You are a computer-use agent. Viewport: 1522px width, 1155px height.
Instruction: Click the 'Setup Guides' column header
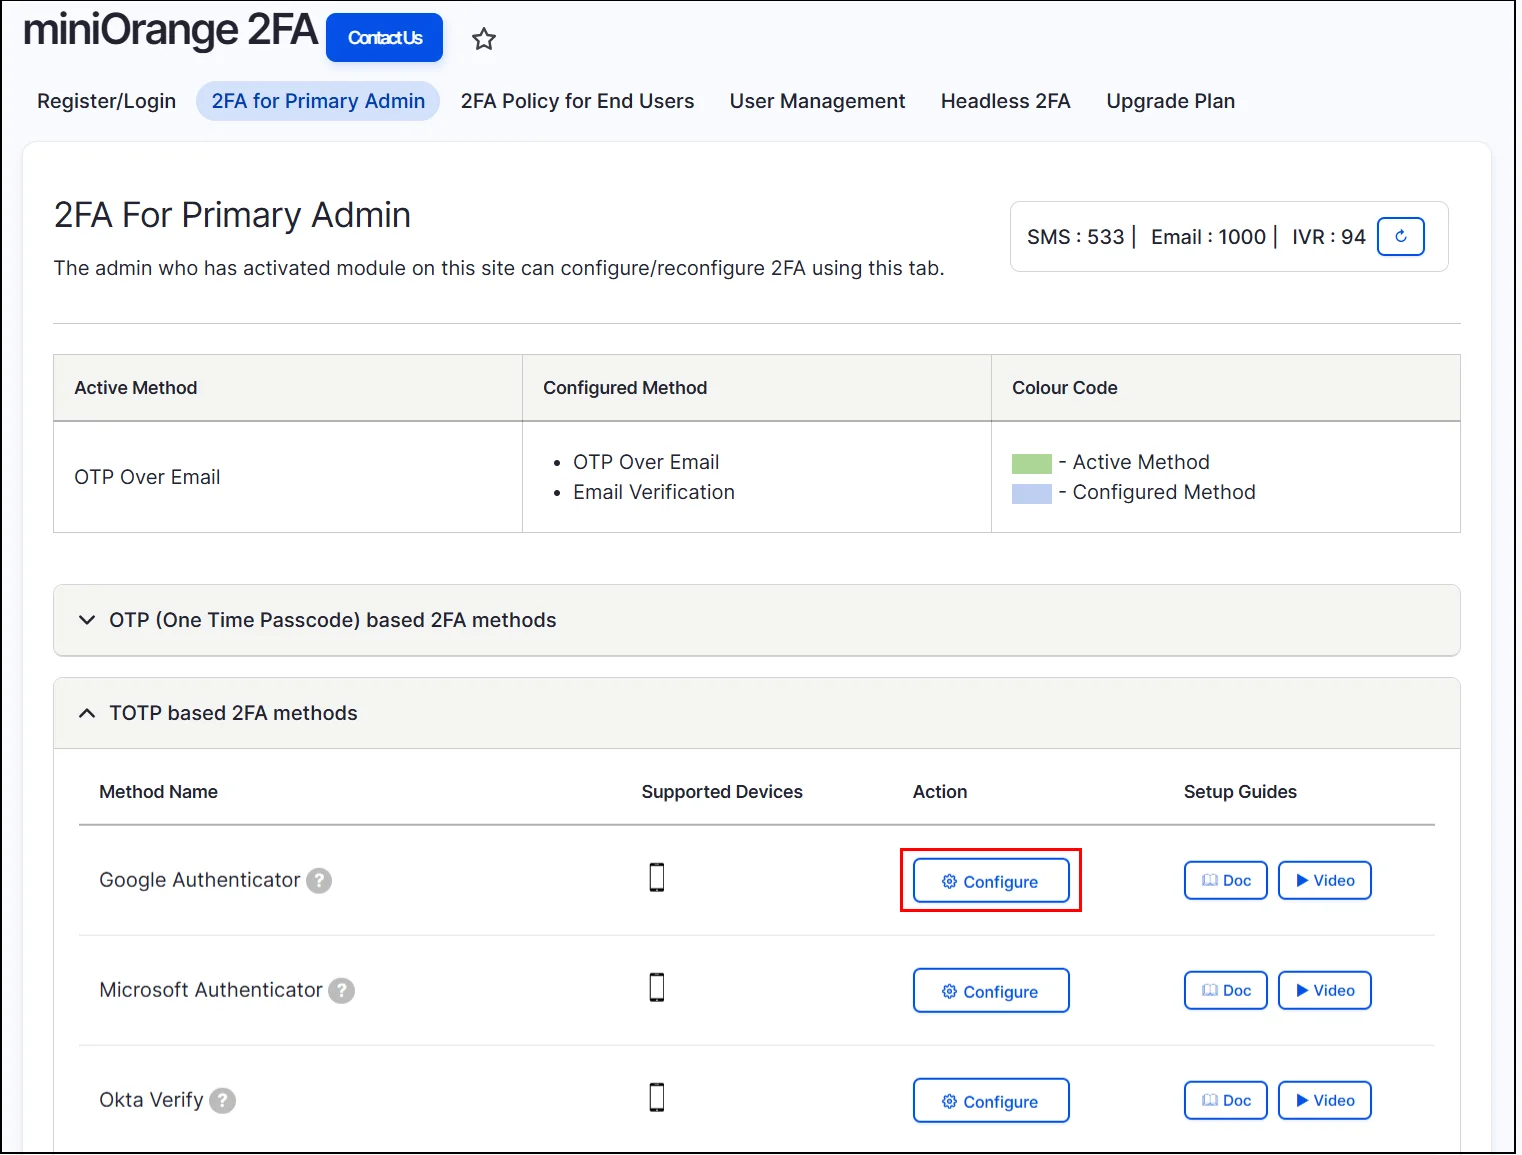(x=1240, y=792)
